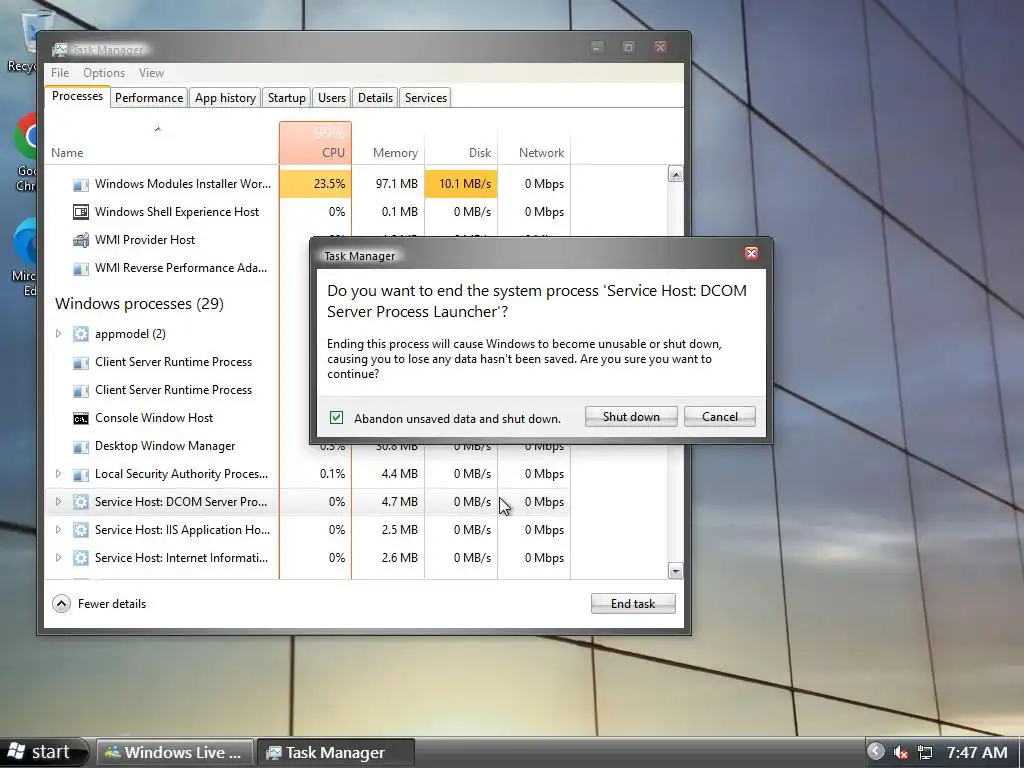Switch to the Users tab

(x=332, y=98)
